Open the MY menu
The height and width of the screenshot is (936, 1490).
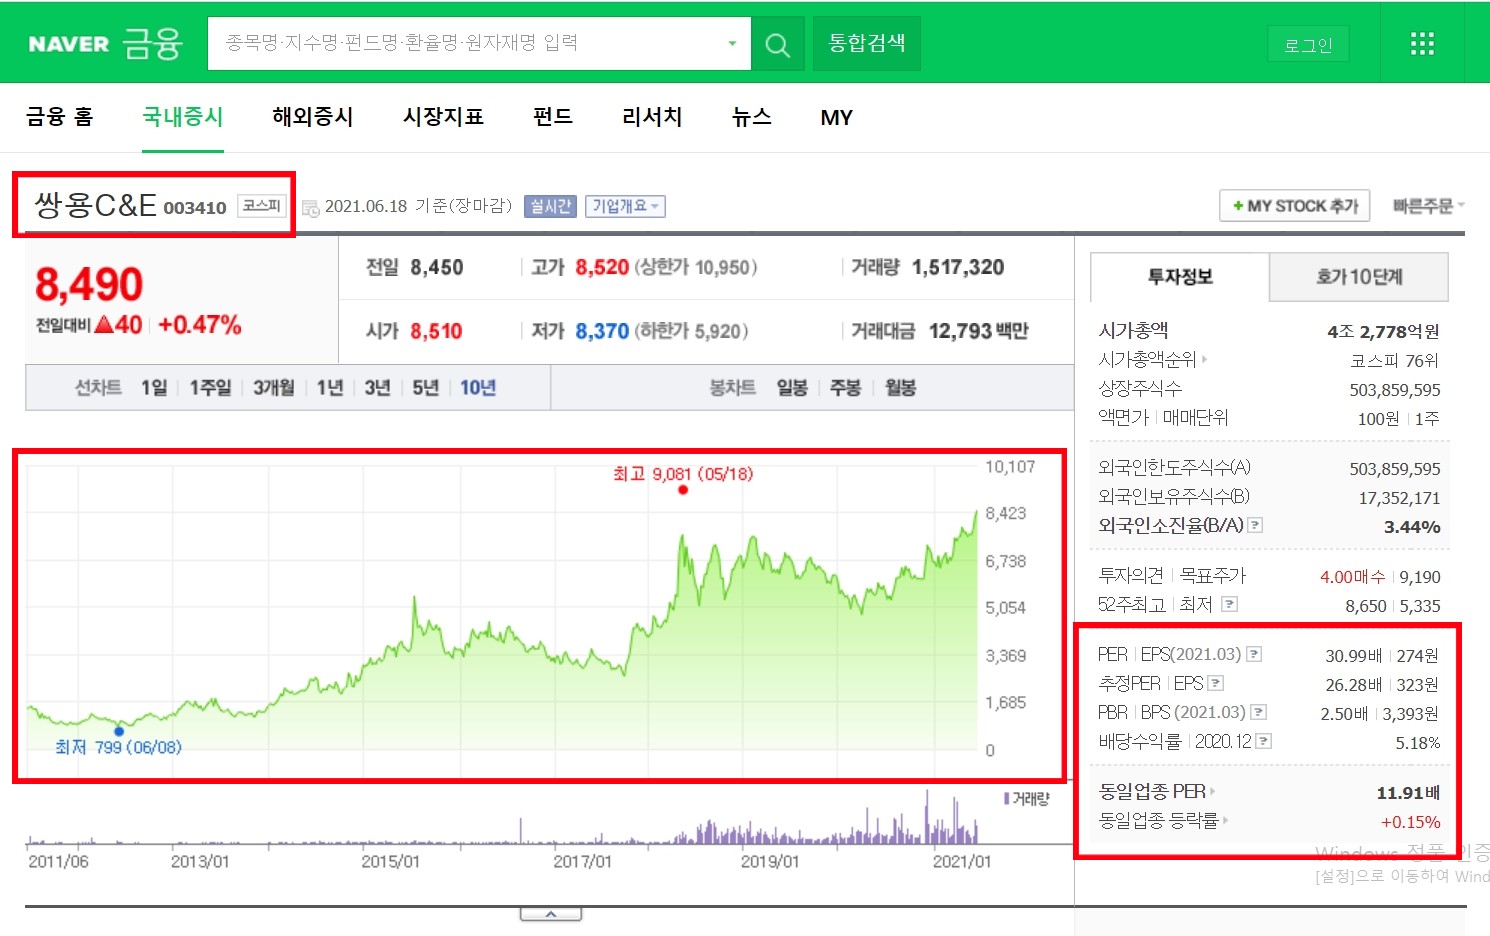(x=837, y=118)
